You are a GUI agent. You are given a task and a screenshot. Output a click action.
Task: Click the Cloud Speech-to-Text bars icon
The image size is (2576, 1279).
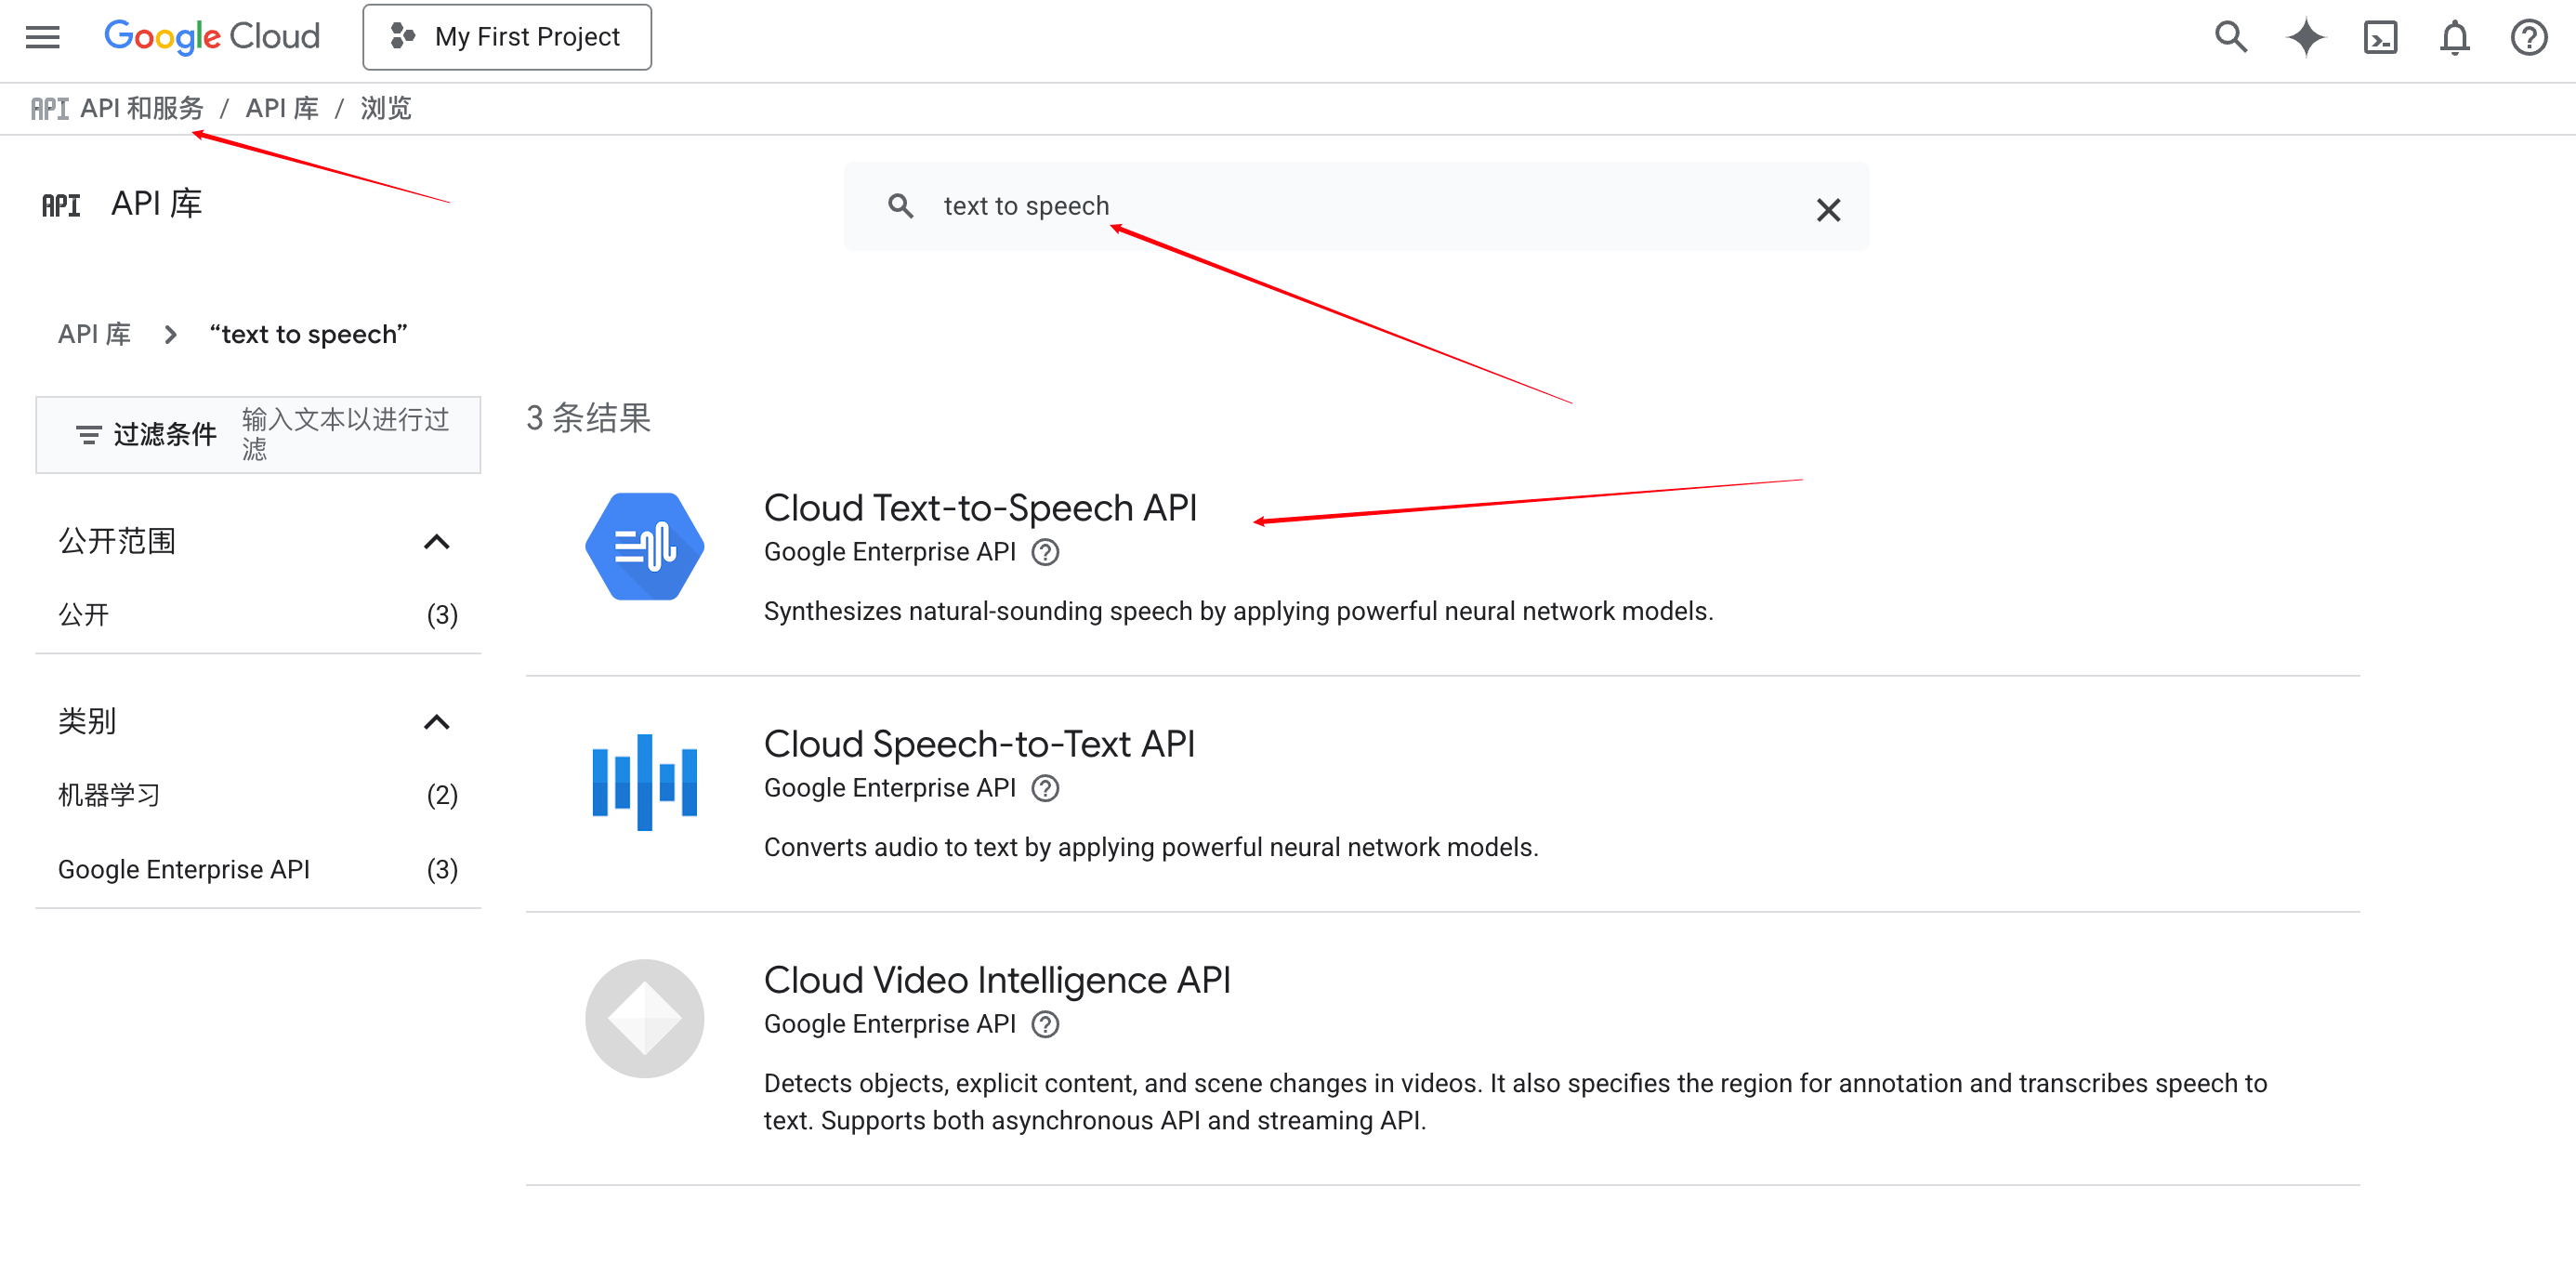click(644, 782)
